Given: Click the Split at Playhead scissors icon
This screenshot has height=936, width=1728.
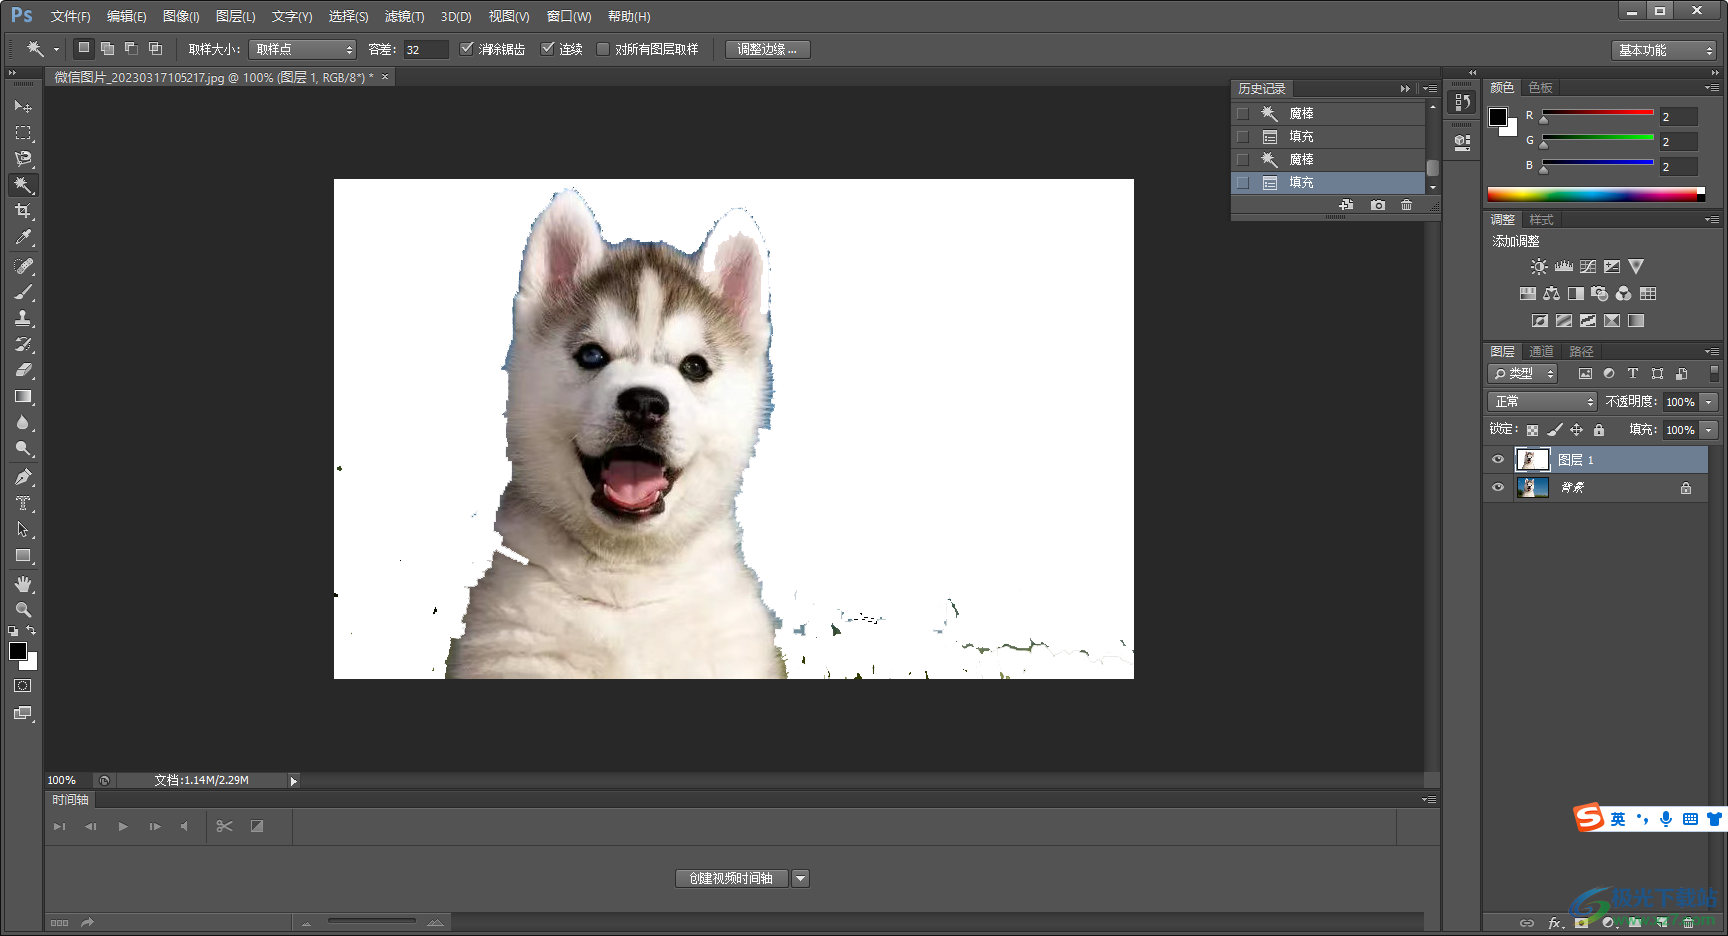Looking at the screenshot, I should (x=224, y=826).
